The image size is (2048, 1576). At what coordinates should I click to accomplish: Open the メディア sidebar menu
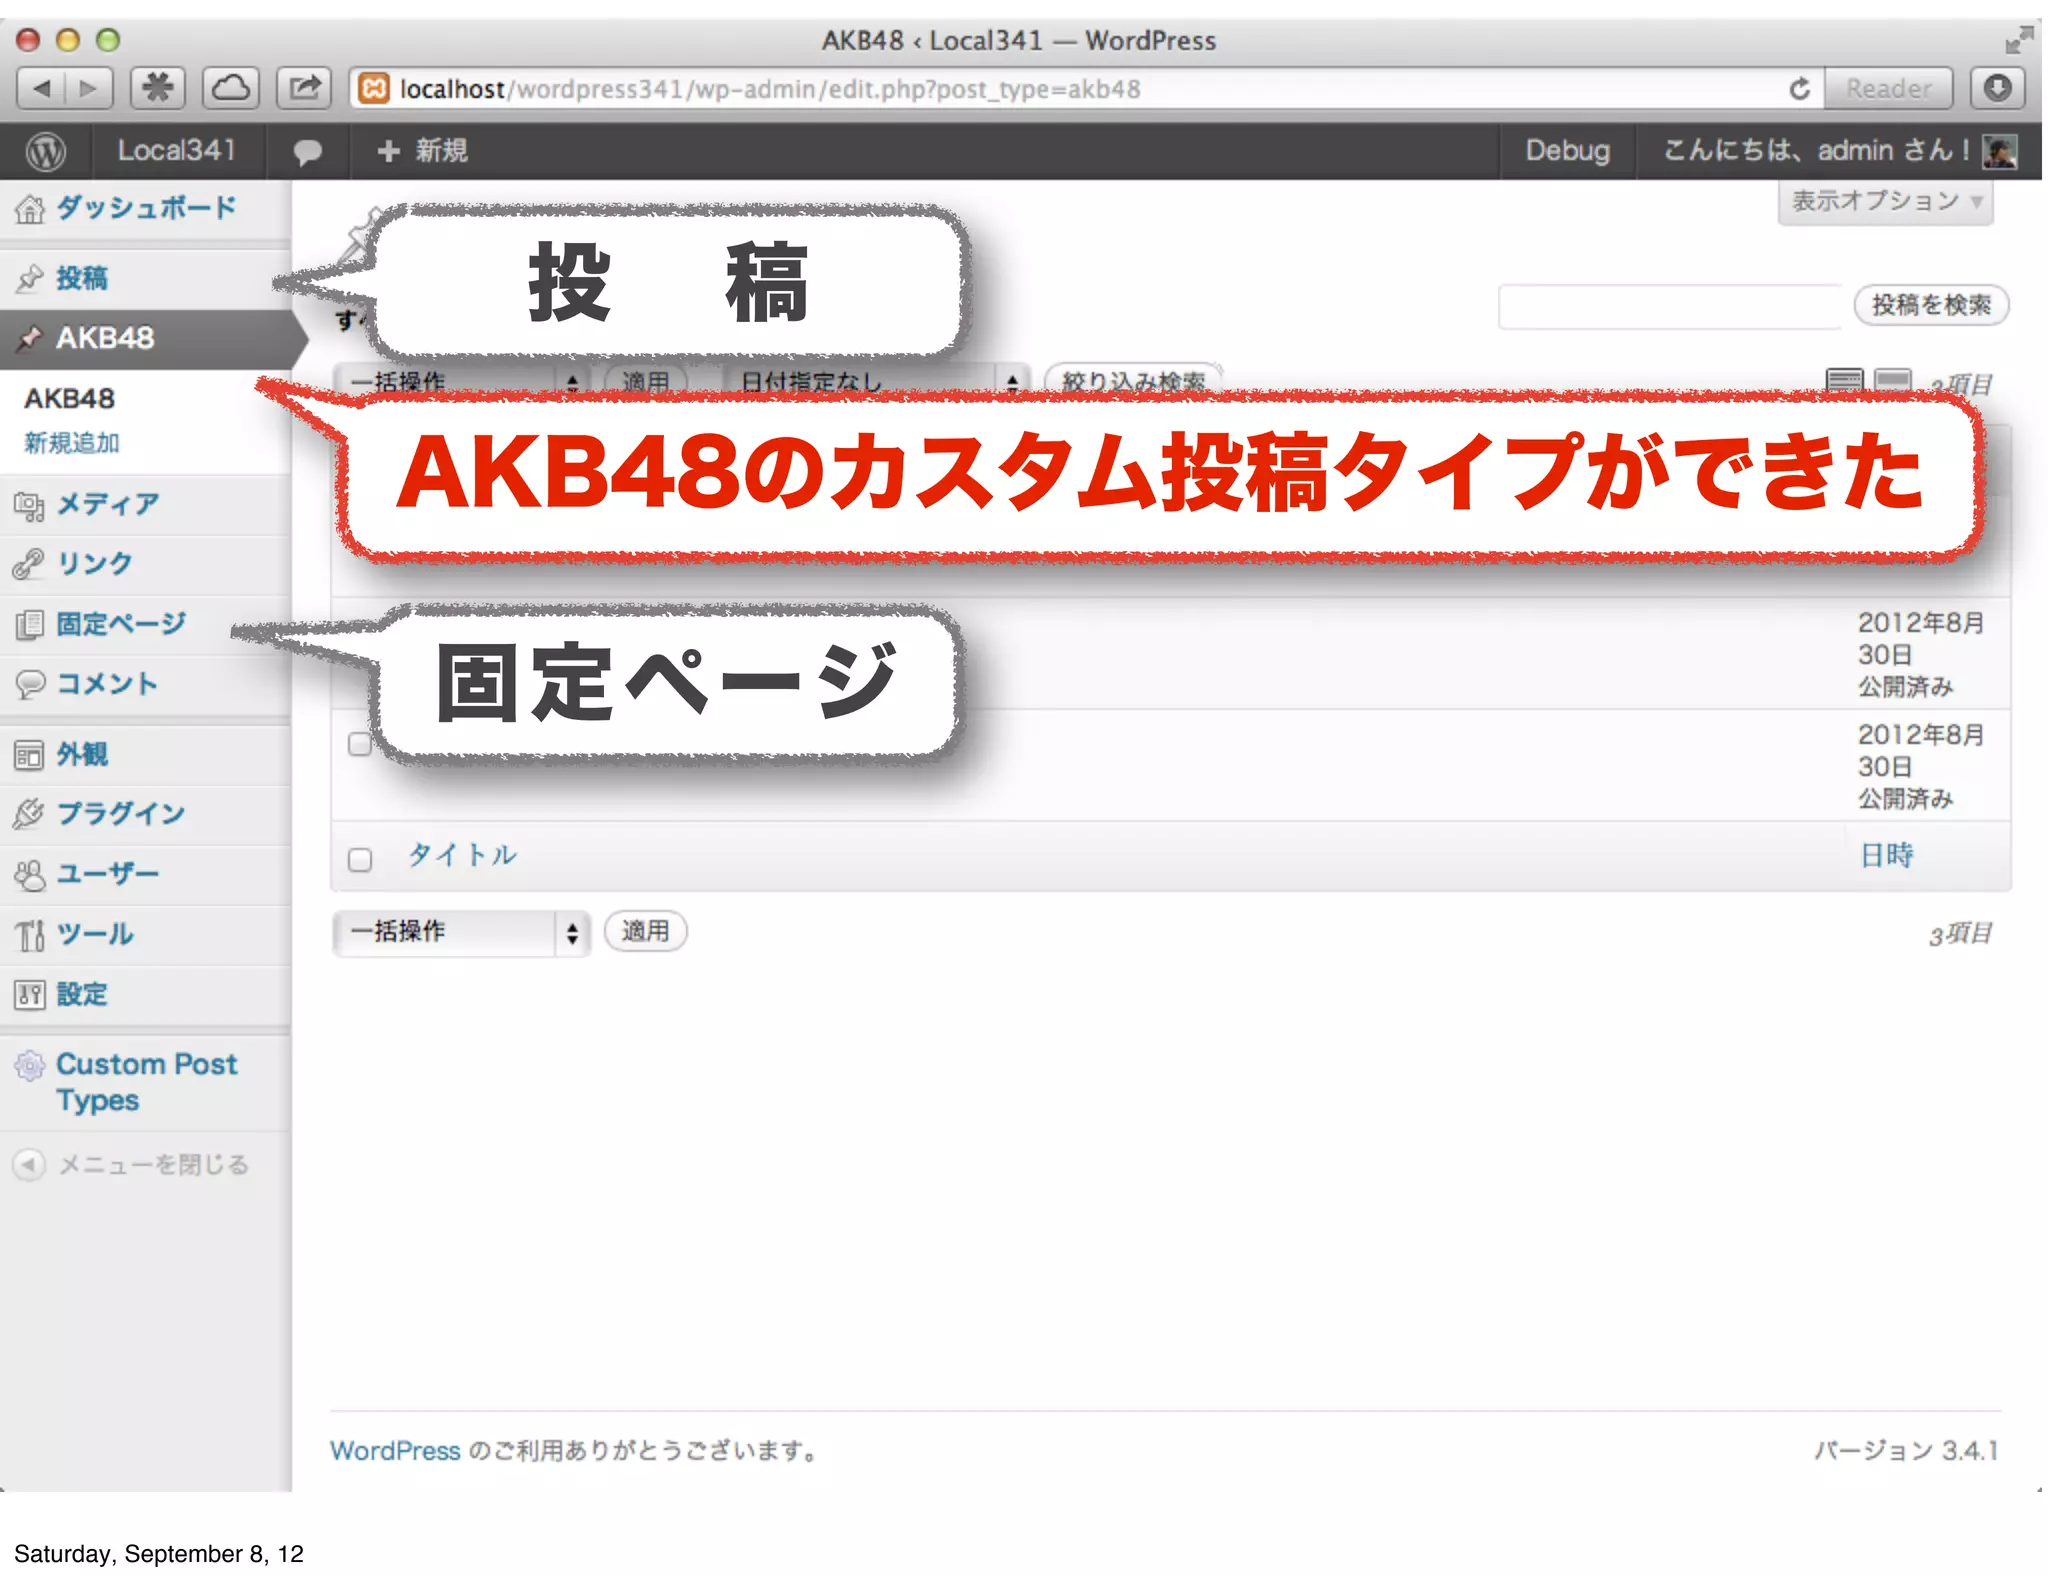[108, 504]
